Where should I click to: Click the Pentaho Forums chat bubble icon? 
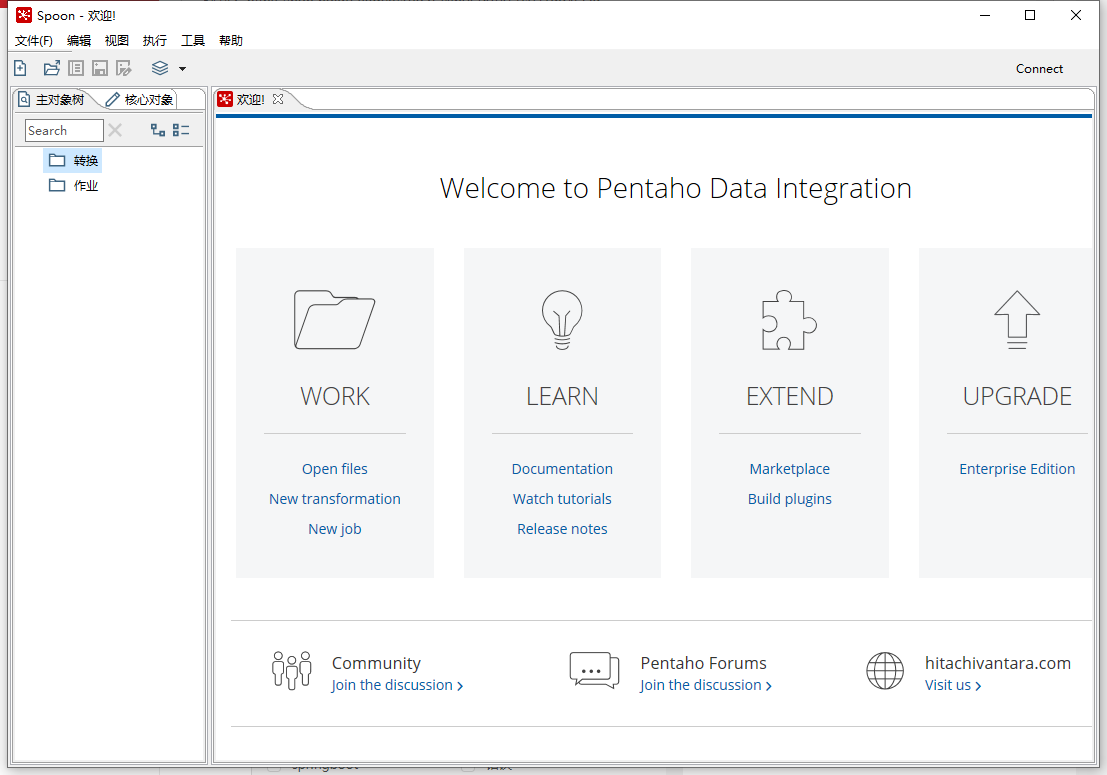tap(594, 670)
